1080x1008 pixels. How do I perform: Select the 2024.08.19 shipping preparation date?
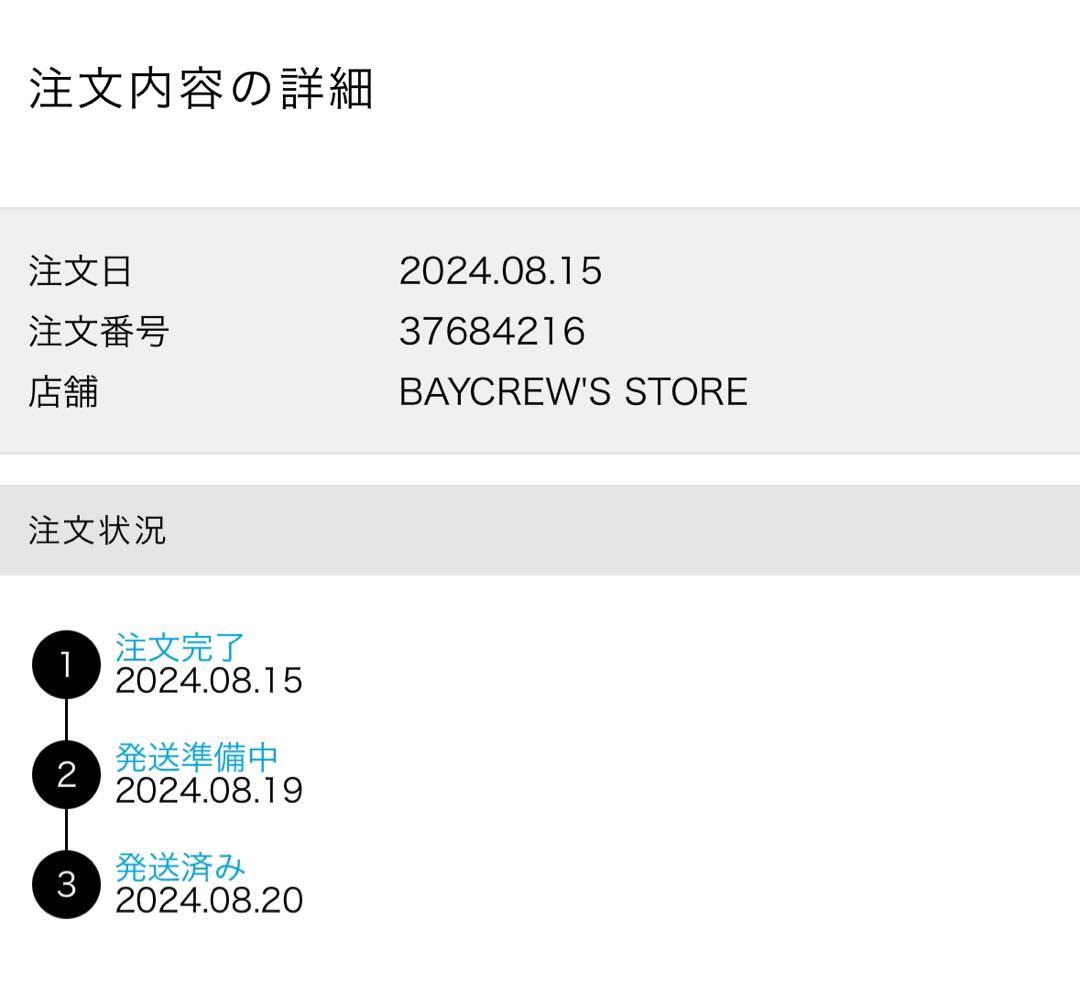(209, 791)
